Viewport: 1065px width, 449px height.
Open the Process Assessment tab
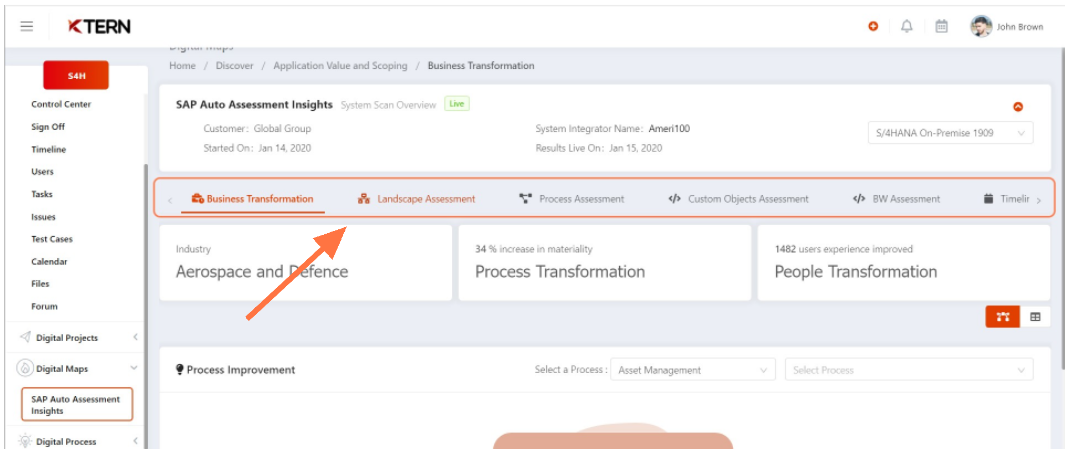pyautogui.click(x=571, y=199)
